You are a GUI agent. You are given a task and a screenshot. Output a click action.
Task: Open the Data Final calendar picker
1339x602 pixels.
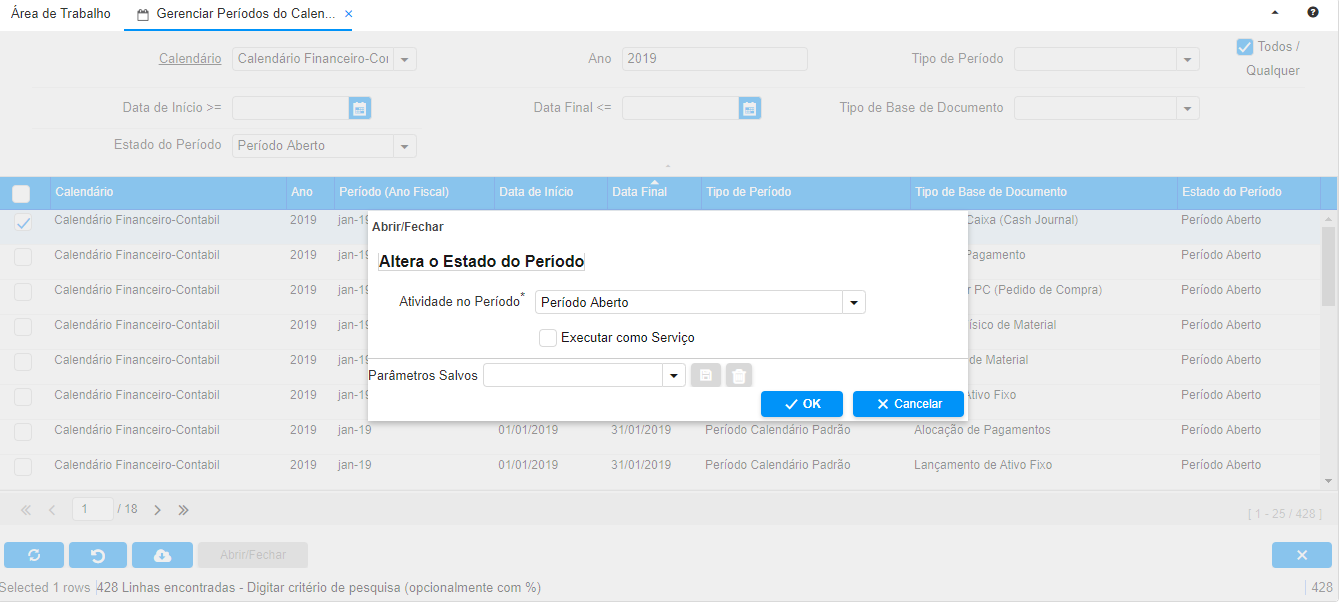(750, 108)
